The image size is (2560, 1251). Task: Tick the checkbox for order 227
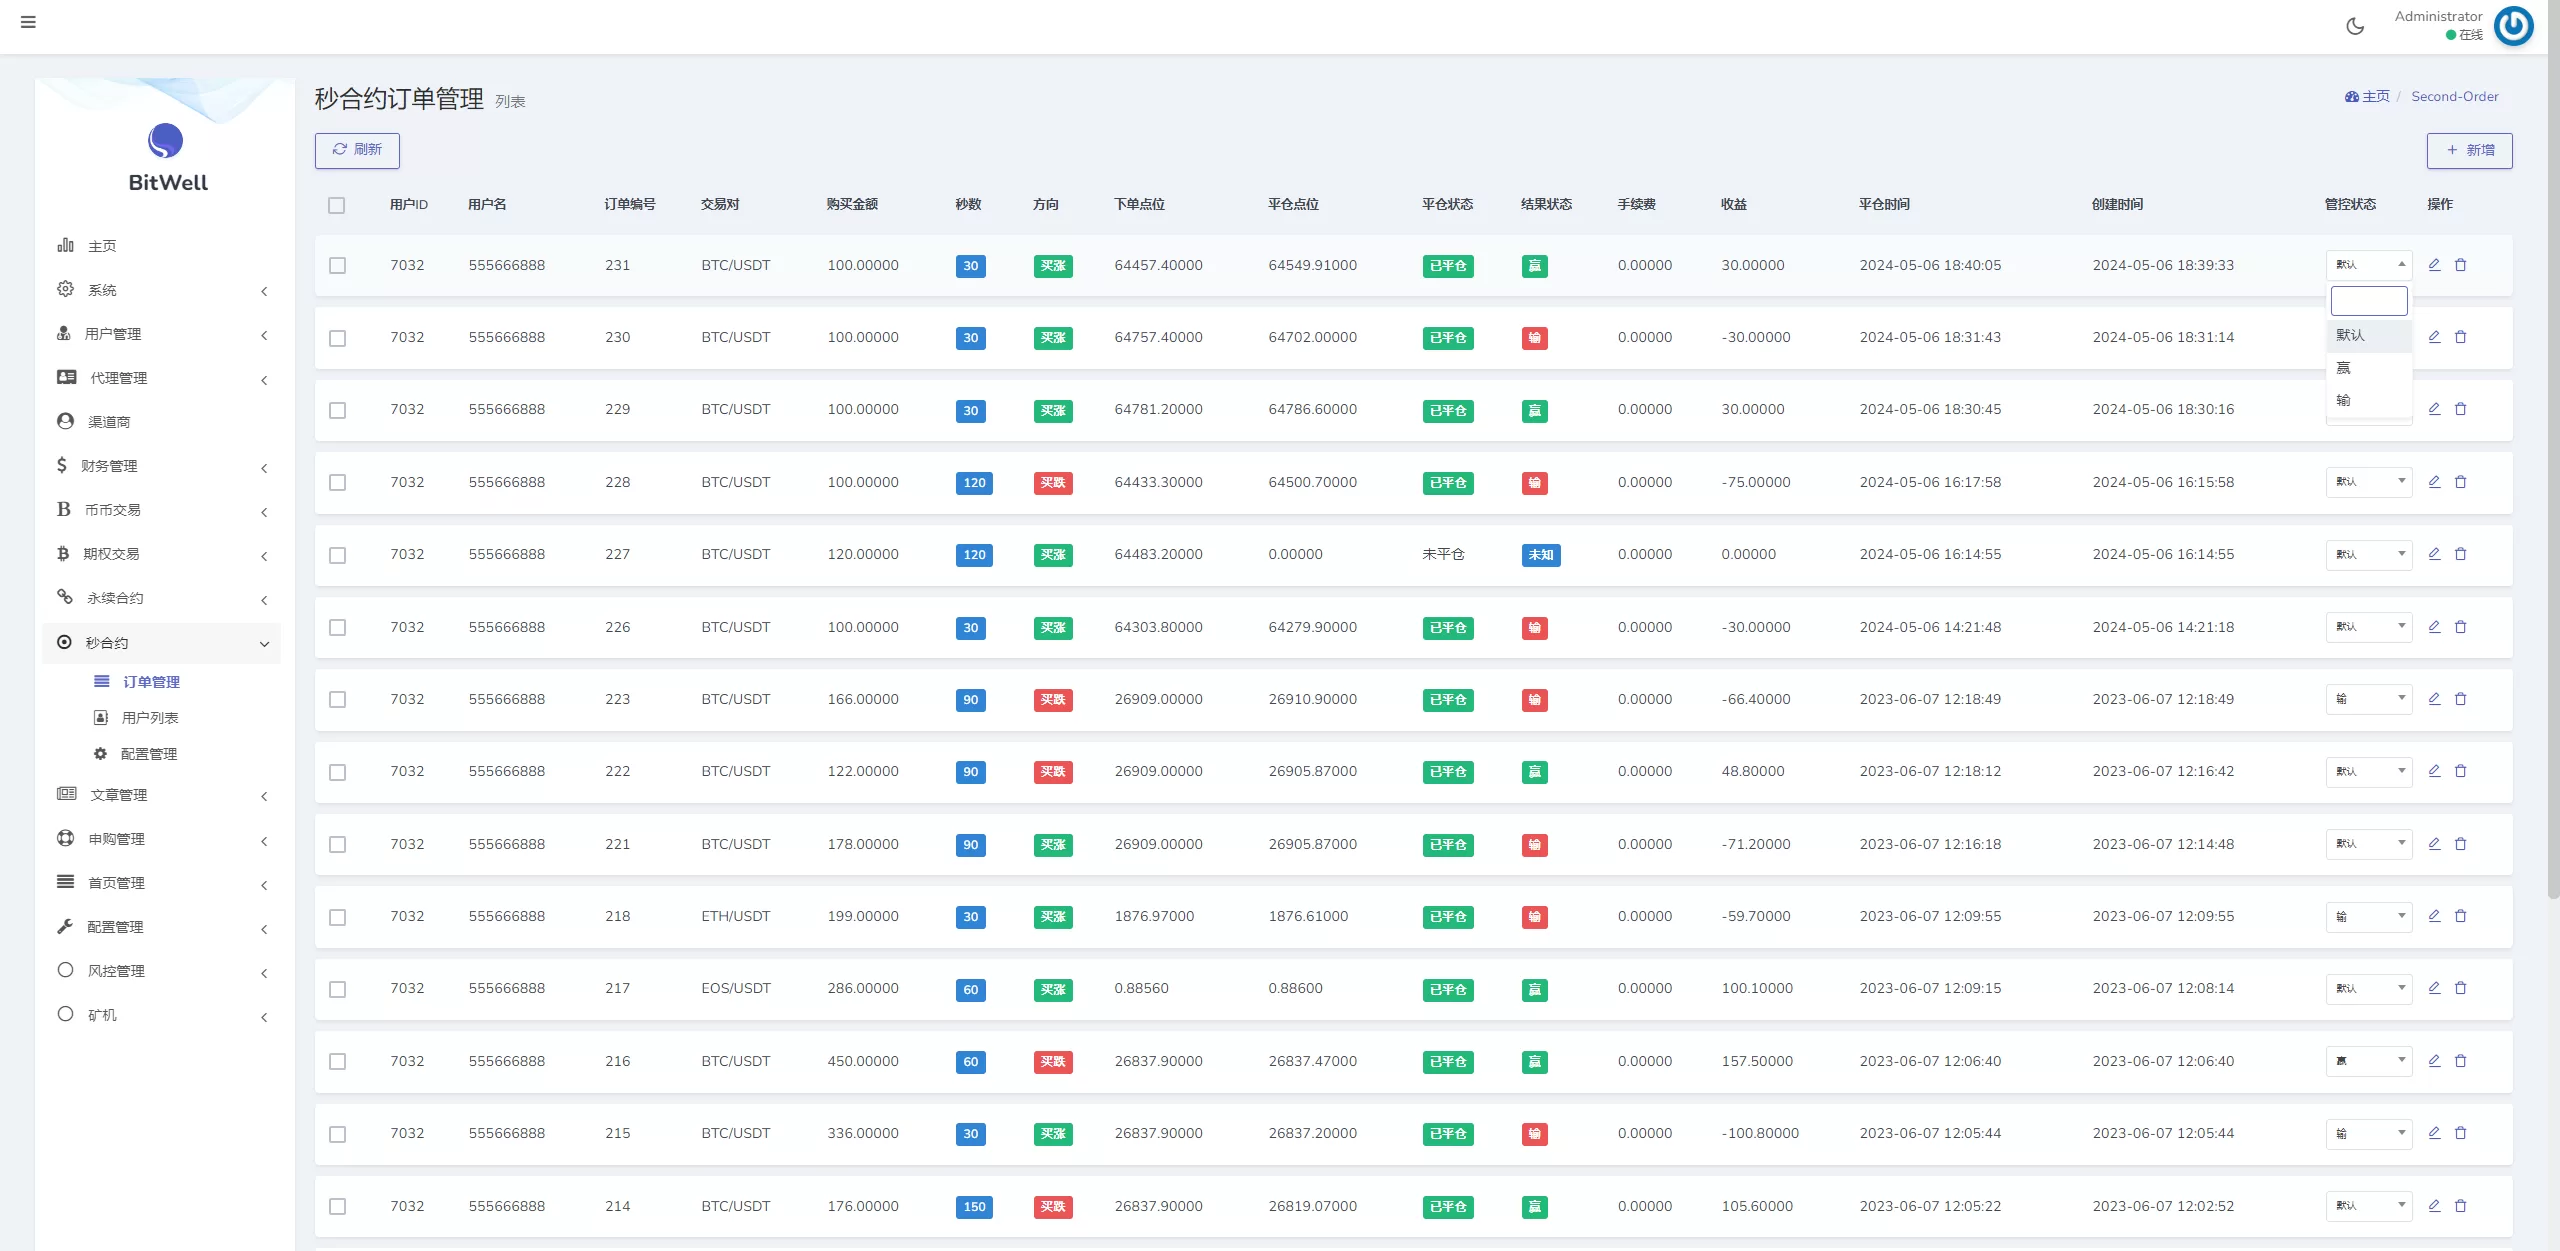[338, 555]
